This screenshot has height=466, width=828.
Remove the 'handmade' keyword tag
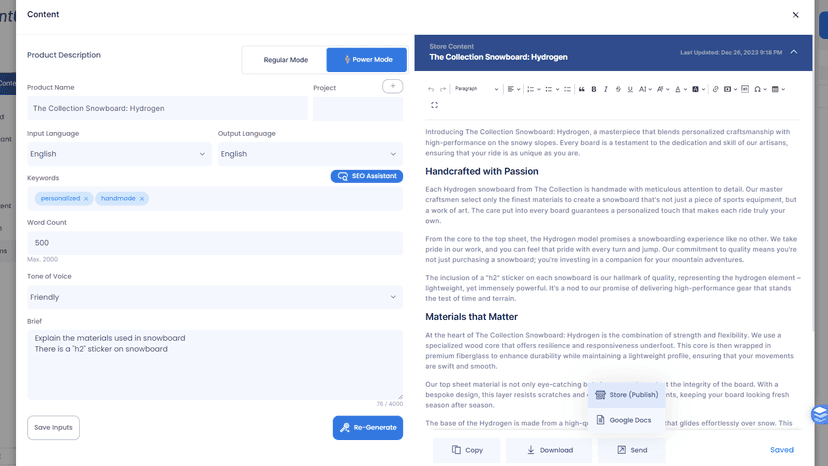coord(142,199)
